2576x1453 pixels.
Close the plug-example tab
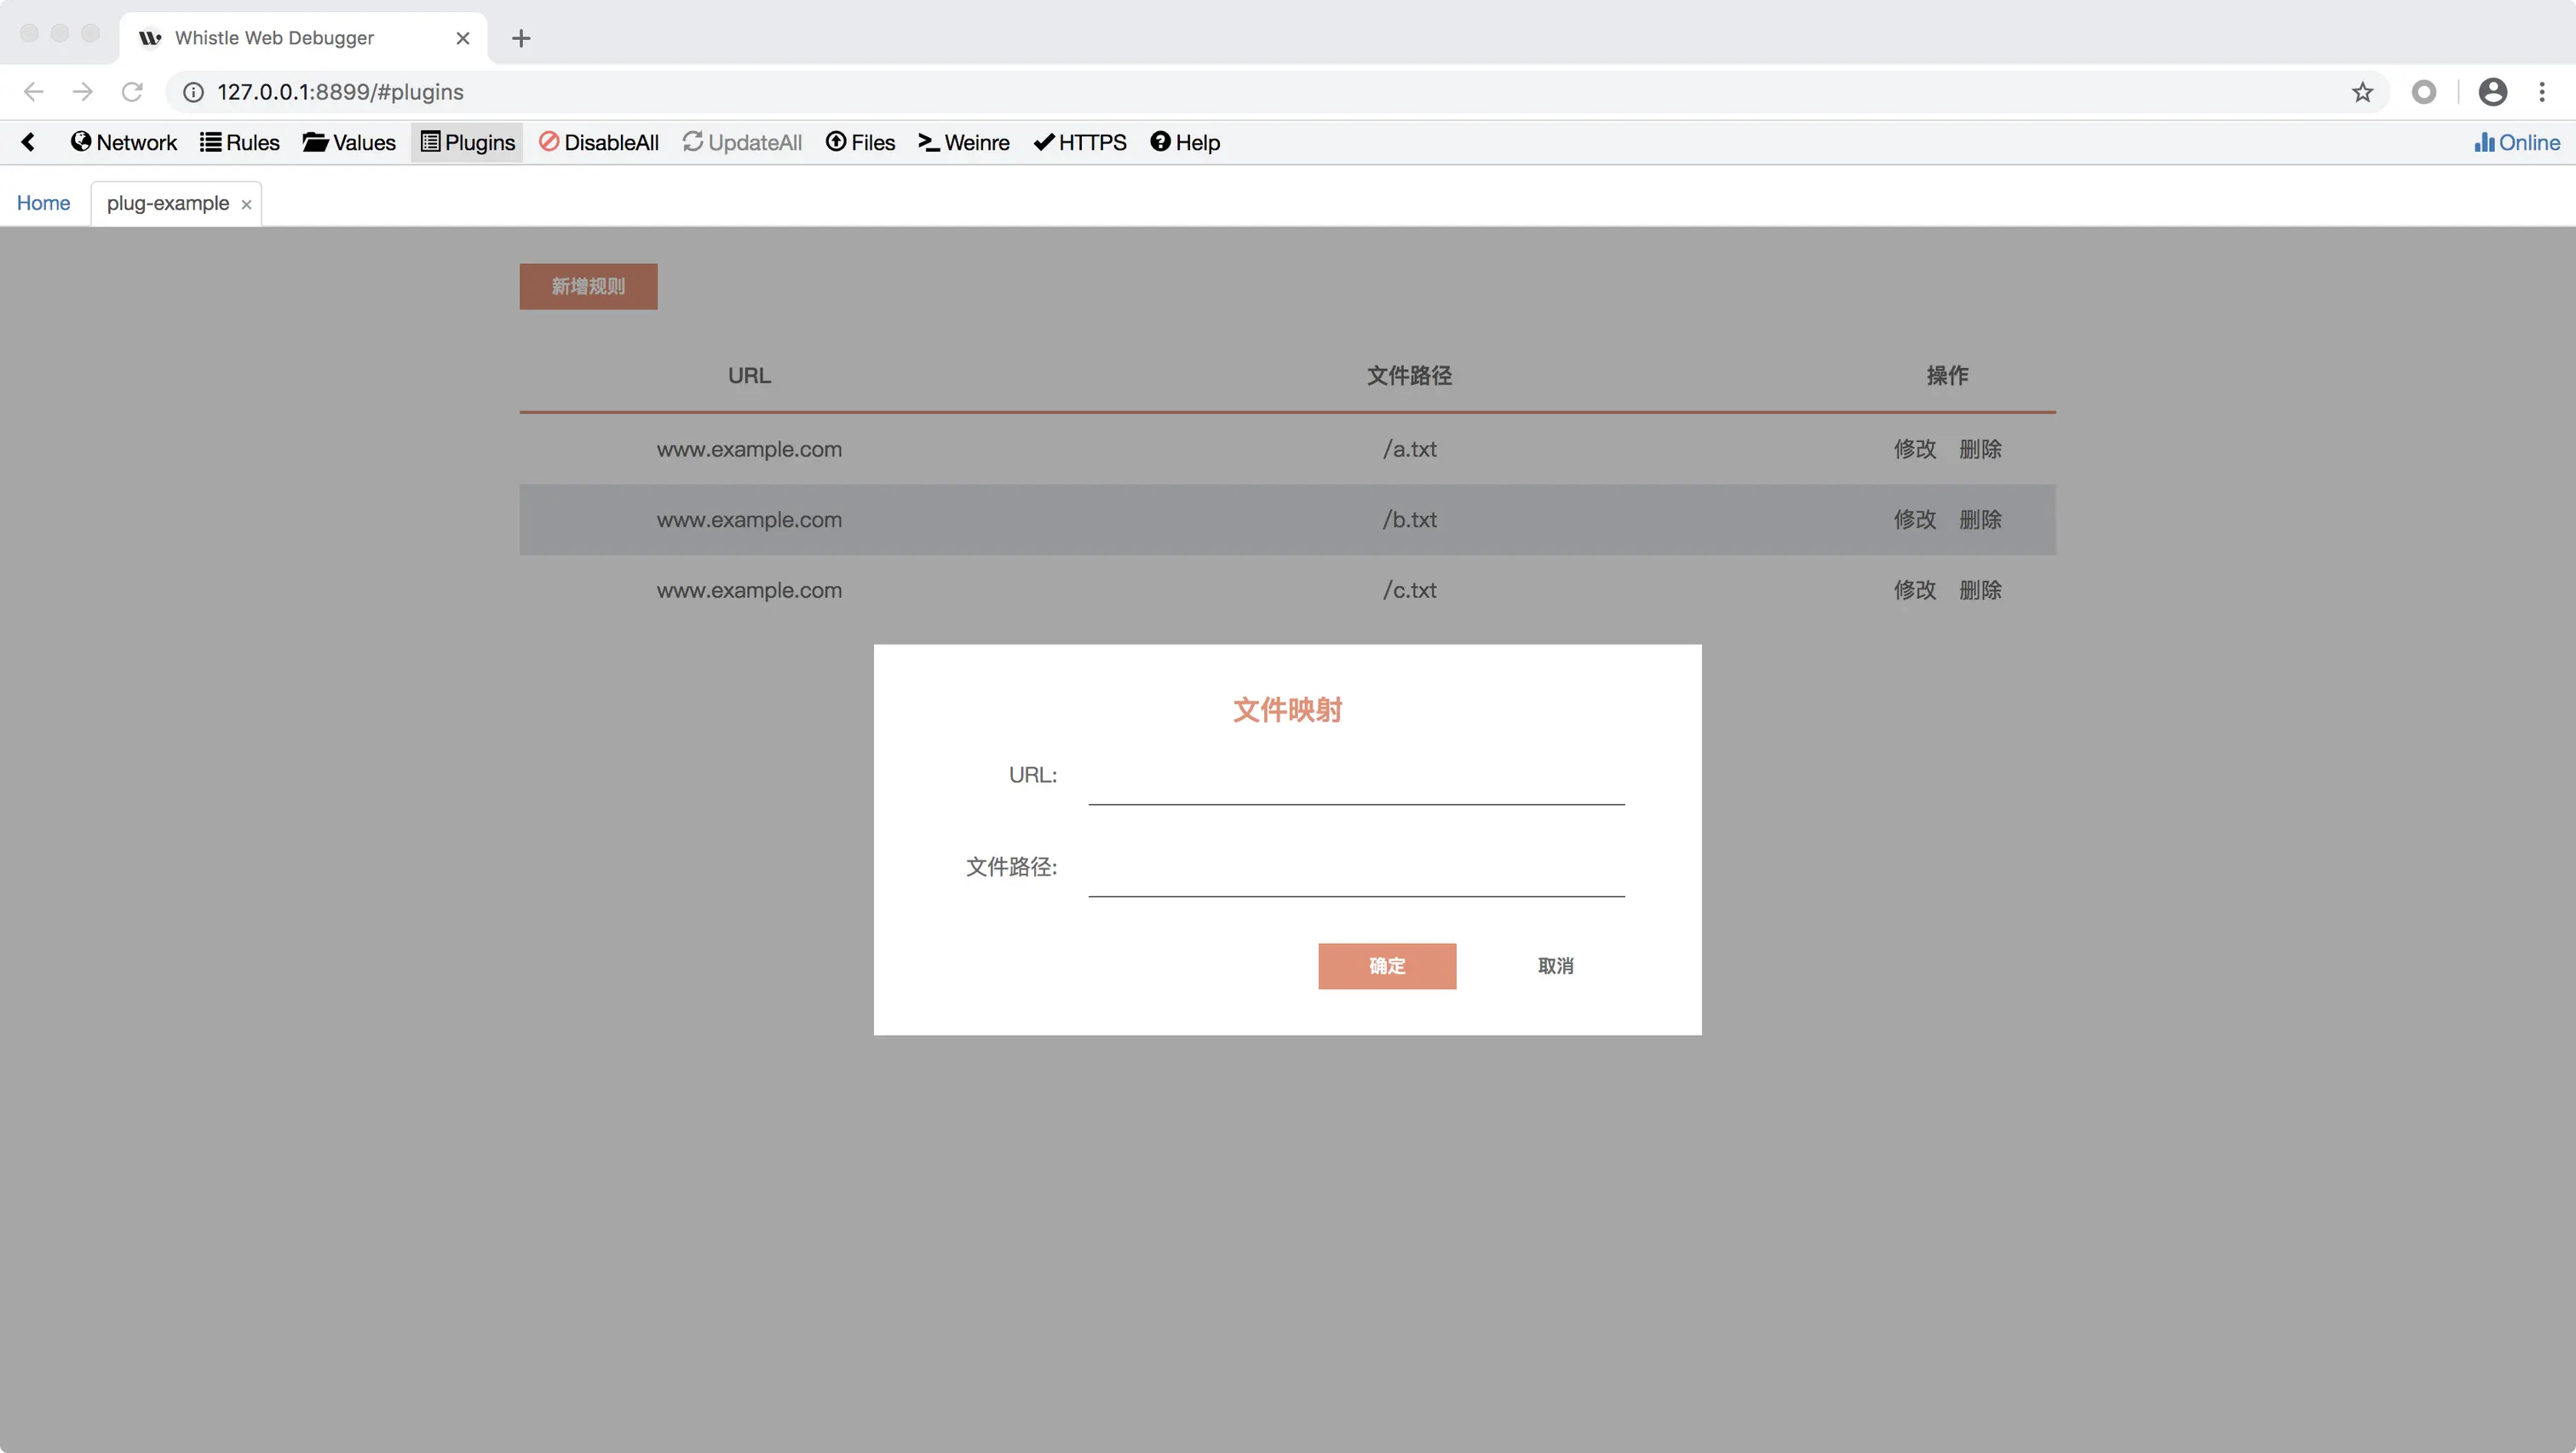point(246,204)
